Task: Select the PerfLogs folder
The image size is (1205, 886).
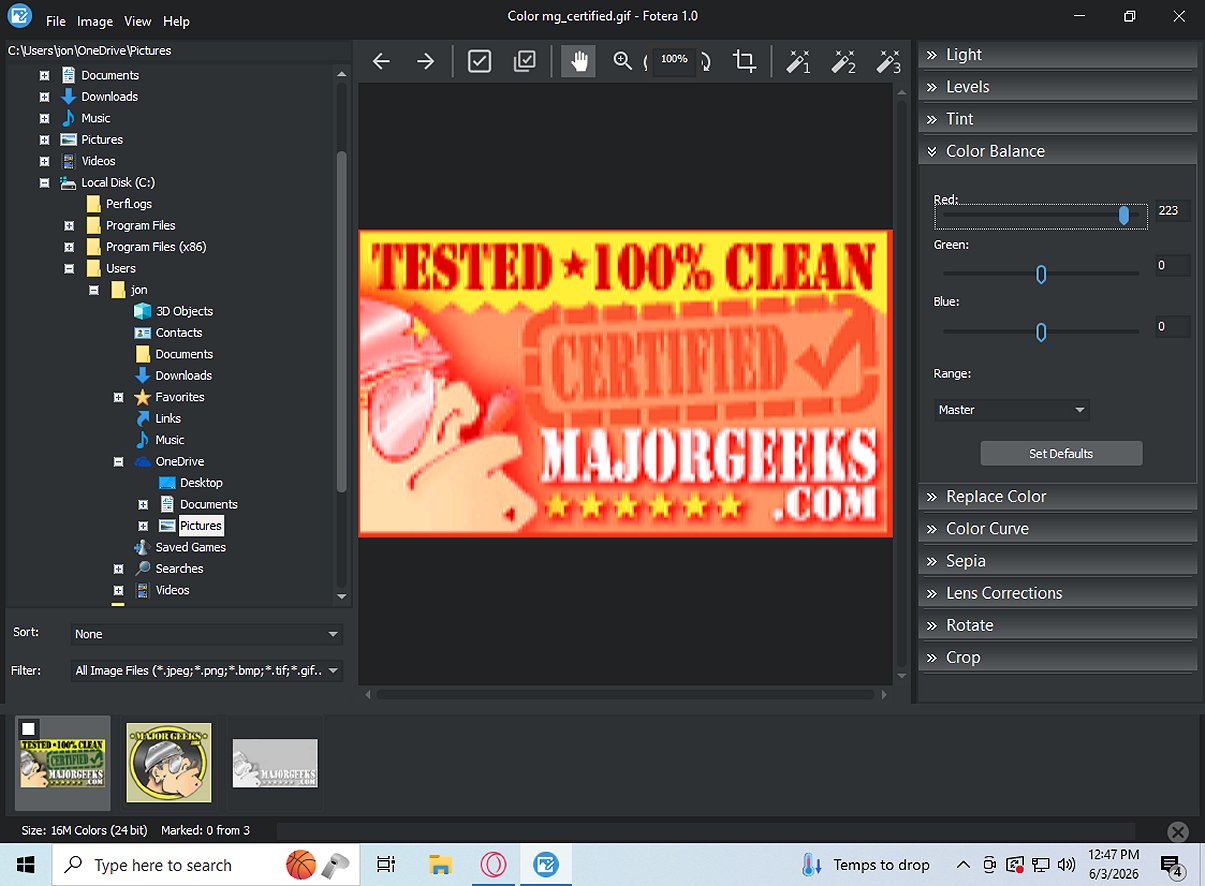Action: [119, 204]
